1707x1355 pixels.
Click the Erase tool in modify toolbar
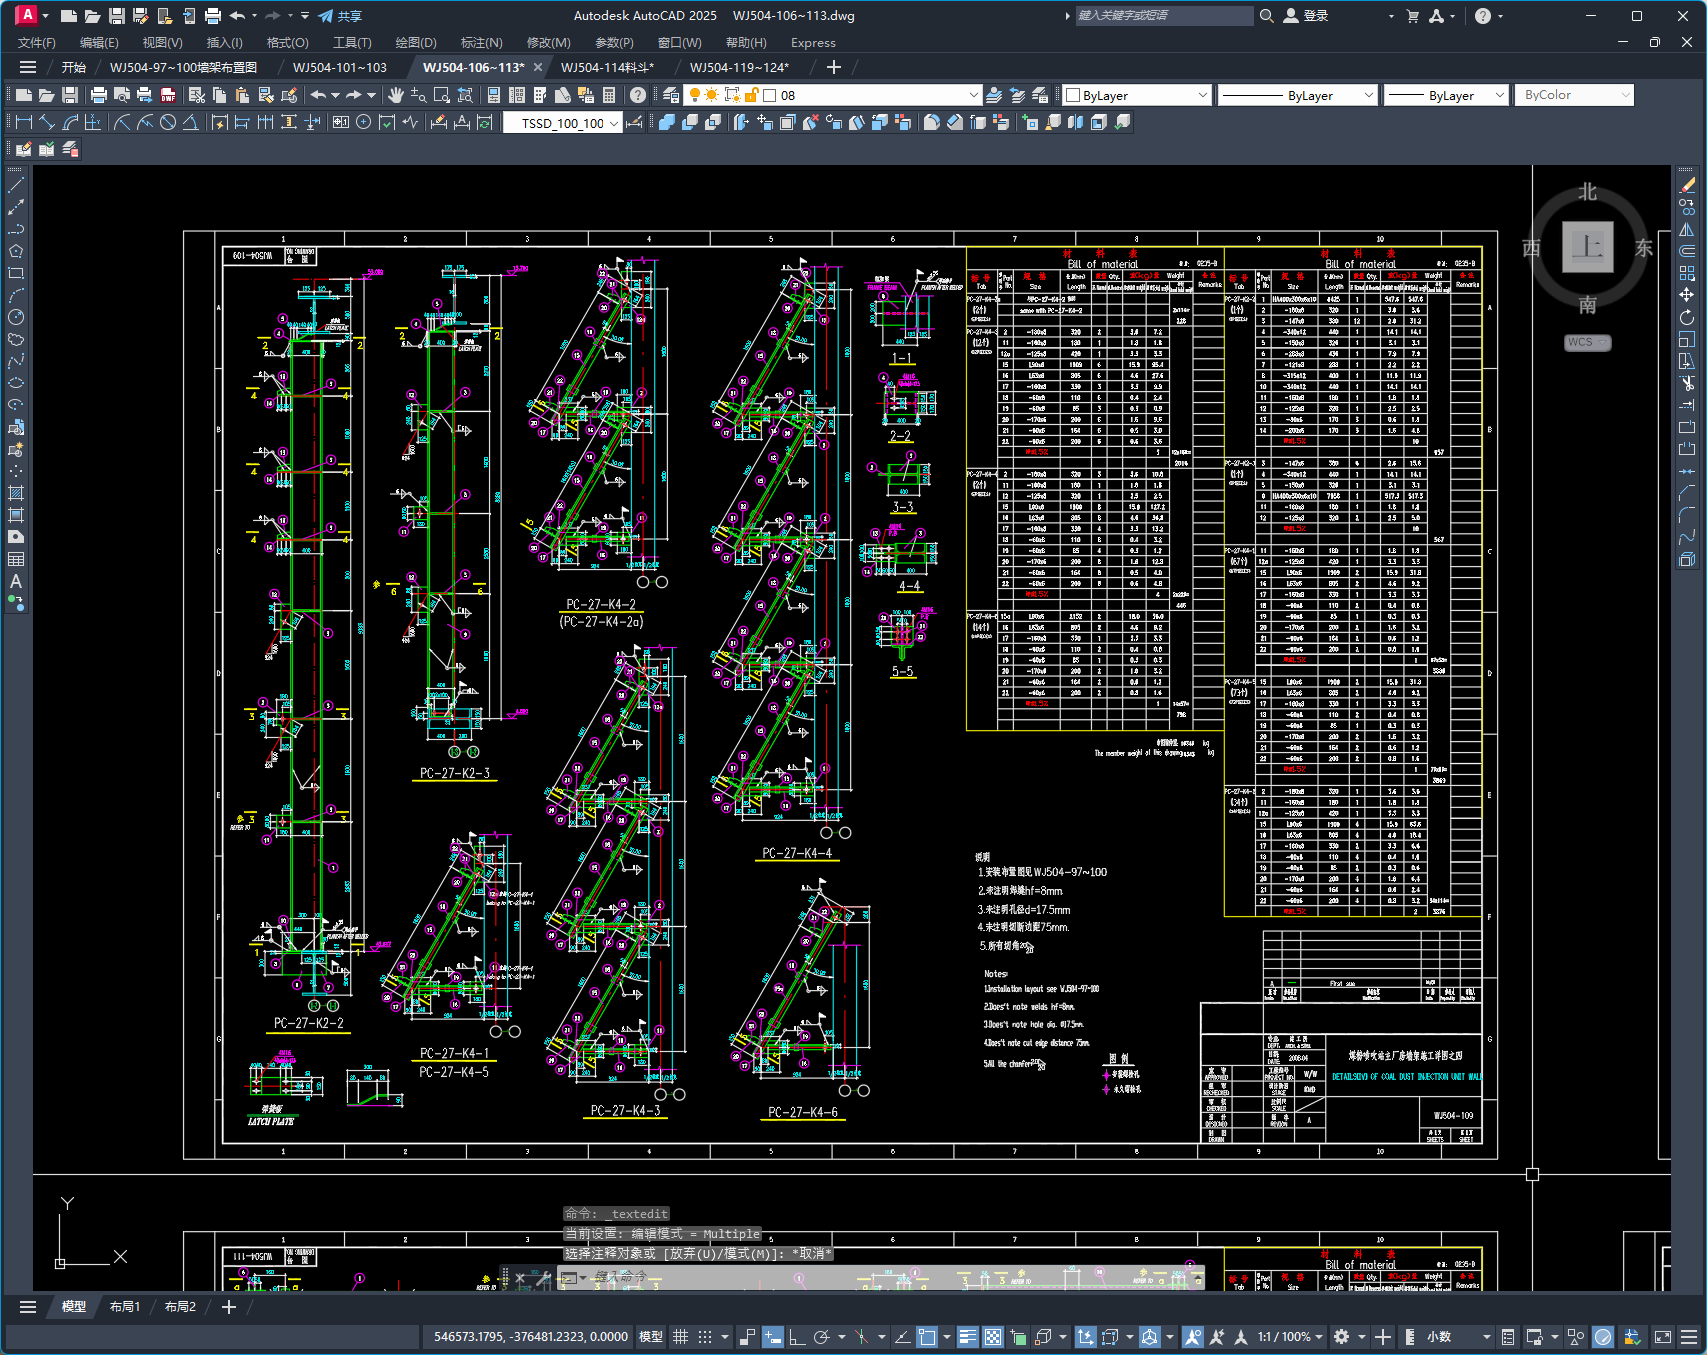1687,185
